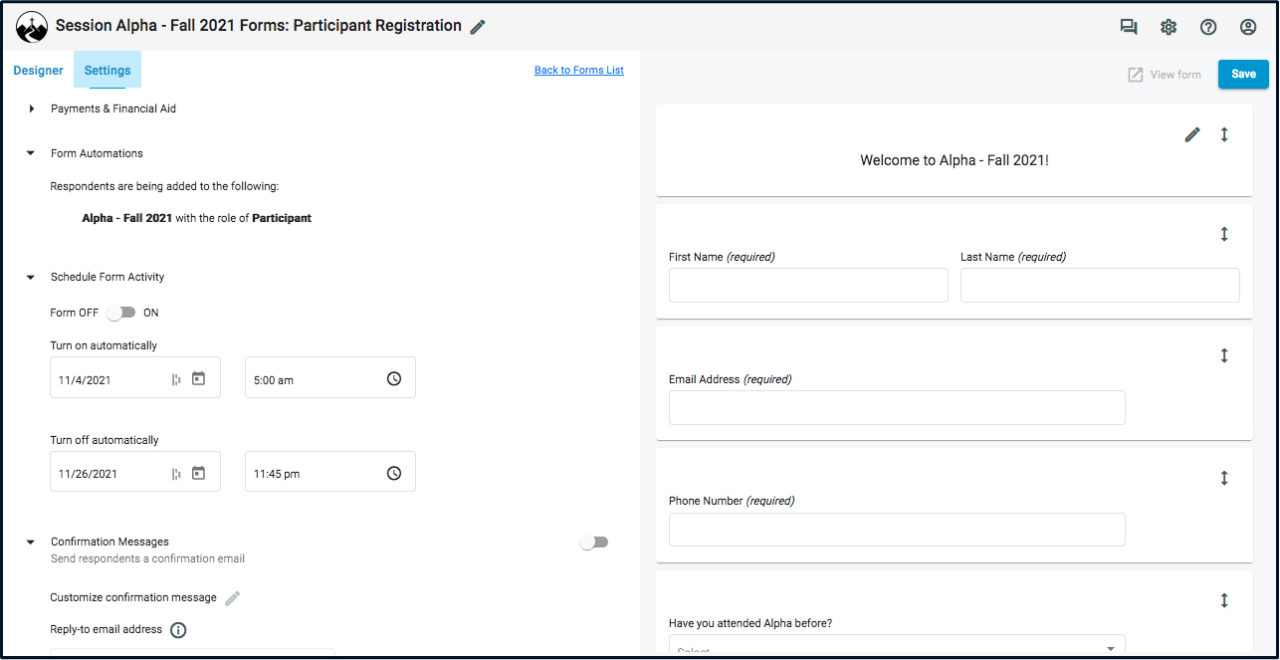Click the info icon beside Reply-to email address
1280x660 pixels.
tap(179, 630)
